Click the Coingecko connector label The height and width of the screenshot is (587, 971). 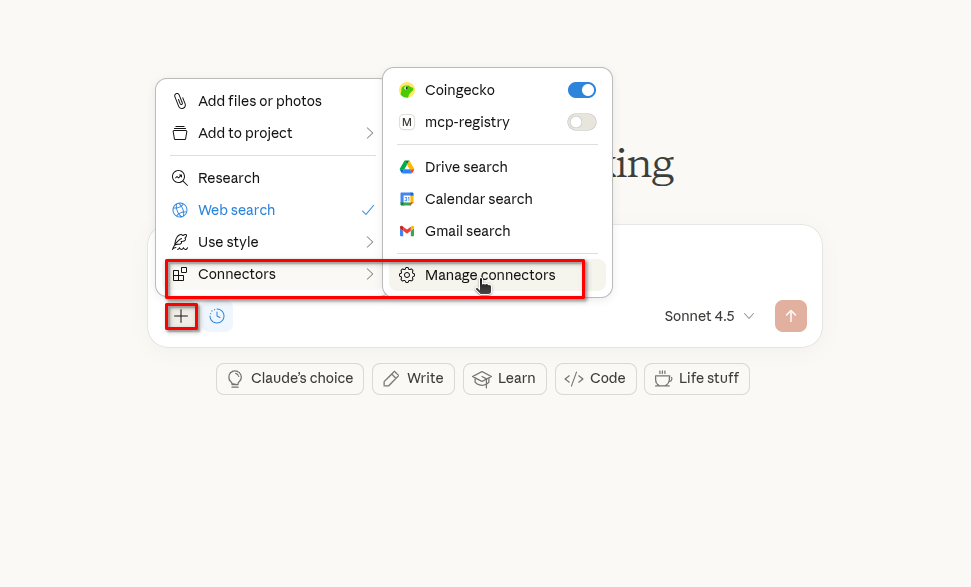459,90
